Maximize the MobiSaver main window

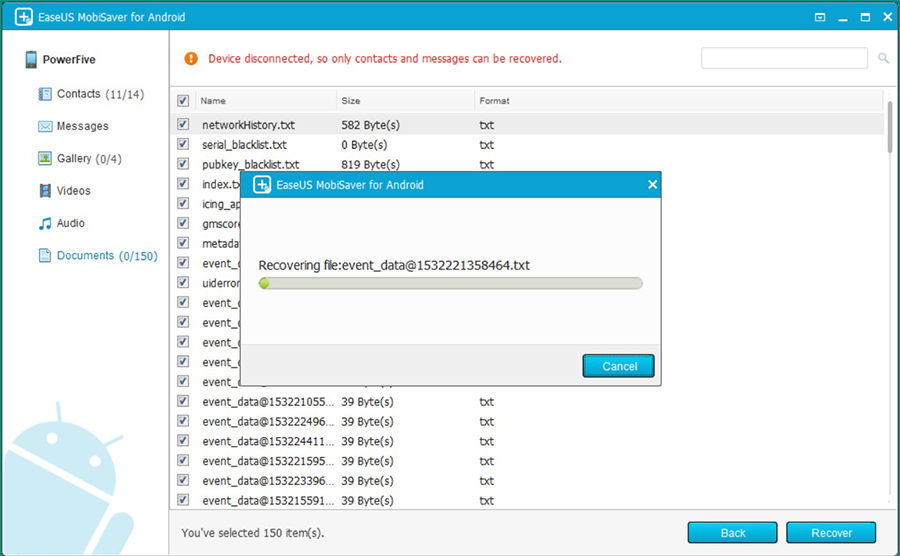click(865, 17)
